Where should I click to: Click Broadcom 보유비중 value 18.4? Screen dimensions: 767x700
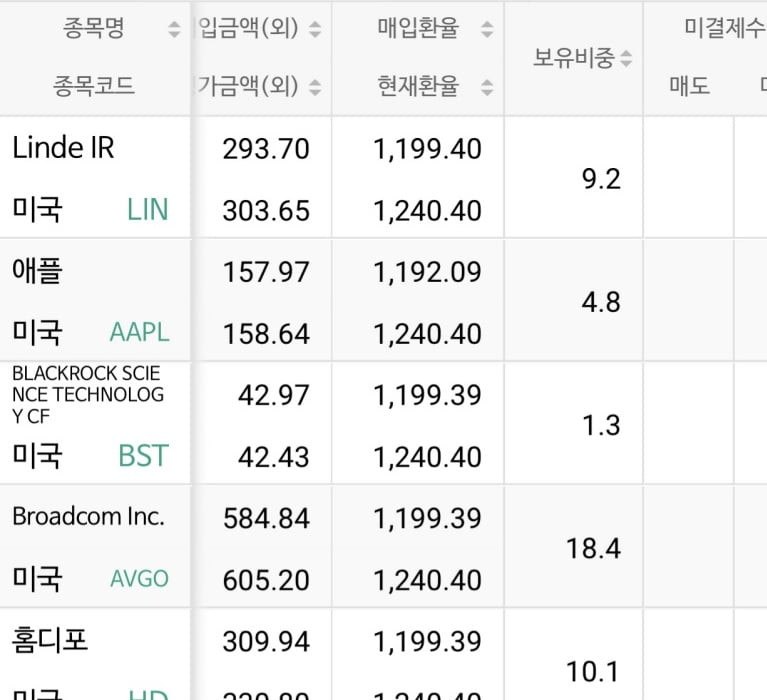[593, 548]
